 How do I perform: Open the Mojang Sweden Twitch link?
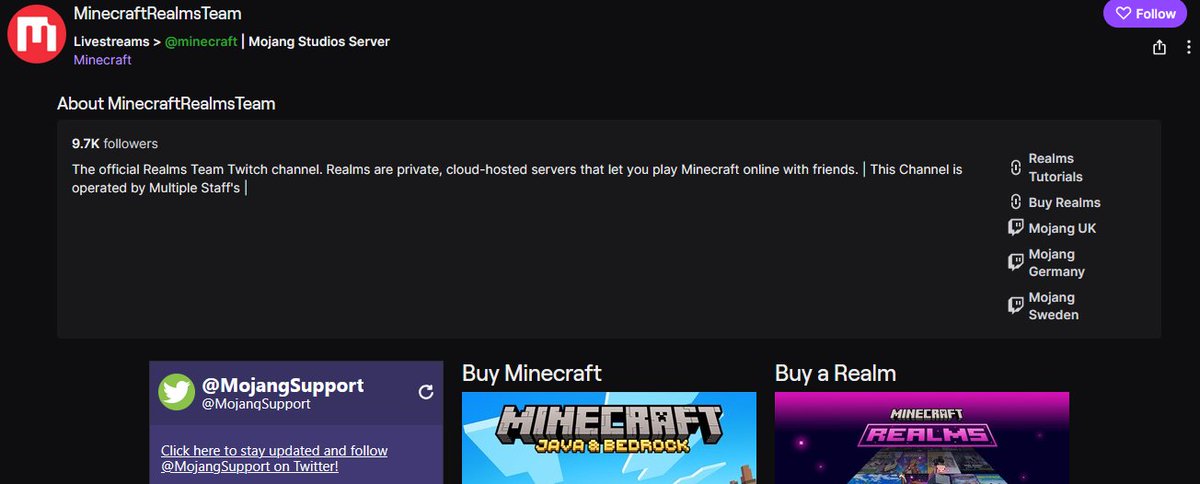[1053, 306]
